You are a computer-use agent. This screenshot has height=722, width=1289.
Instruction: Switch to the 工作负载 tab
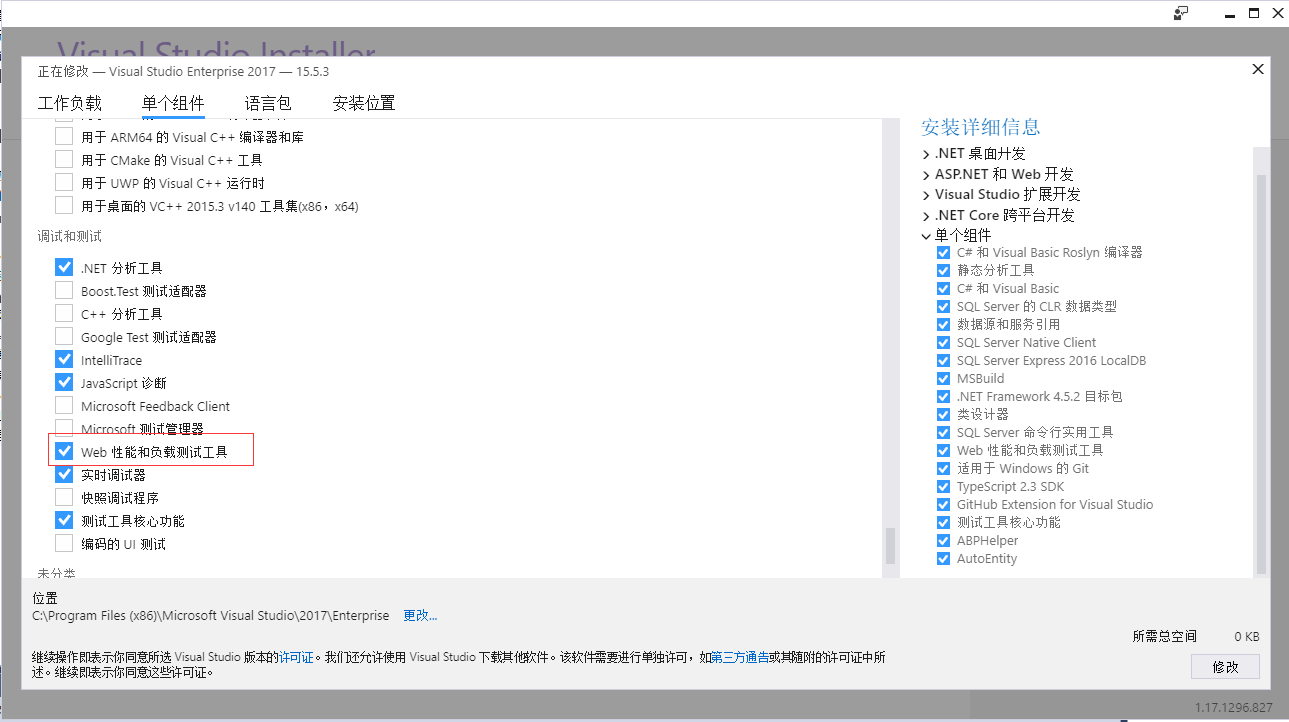[x=70, y=103]
